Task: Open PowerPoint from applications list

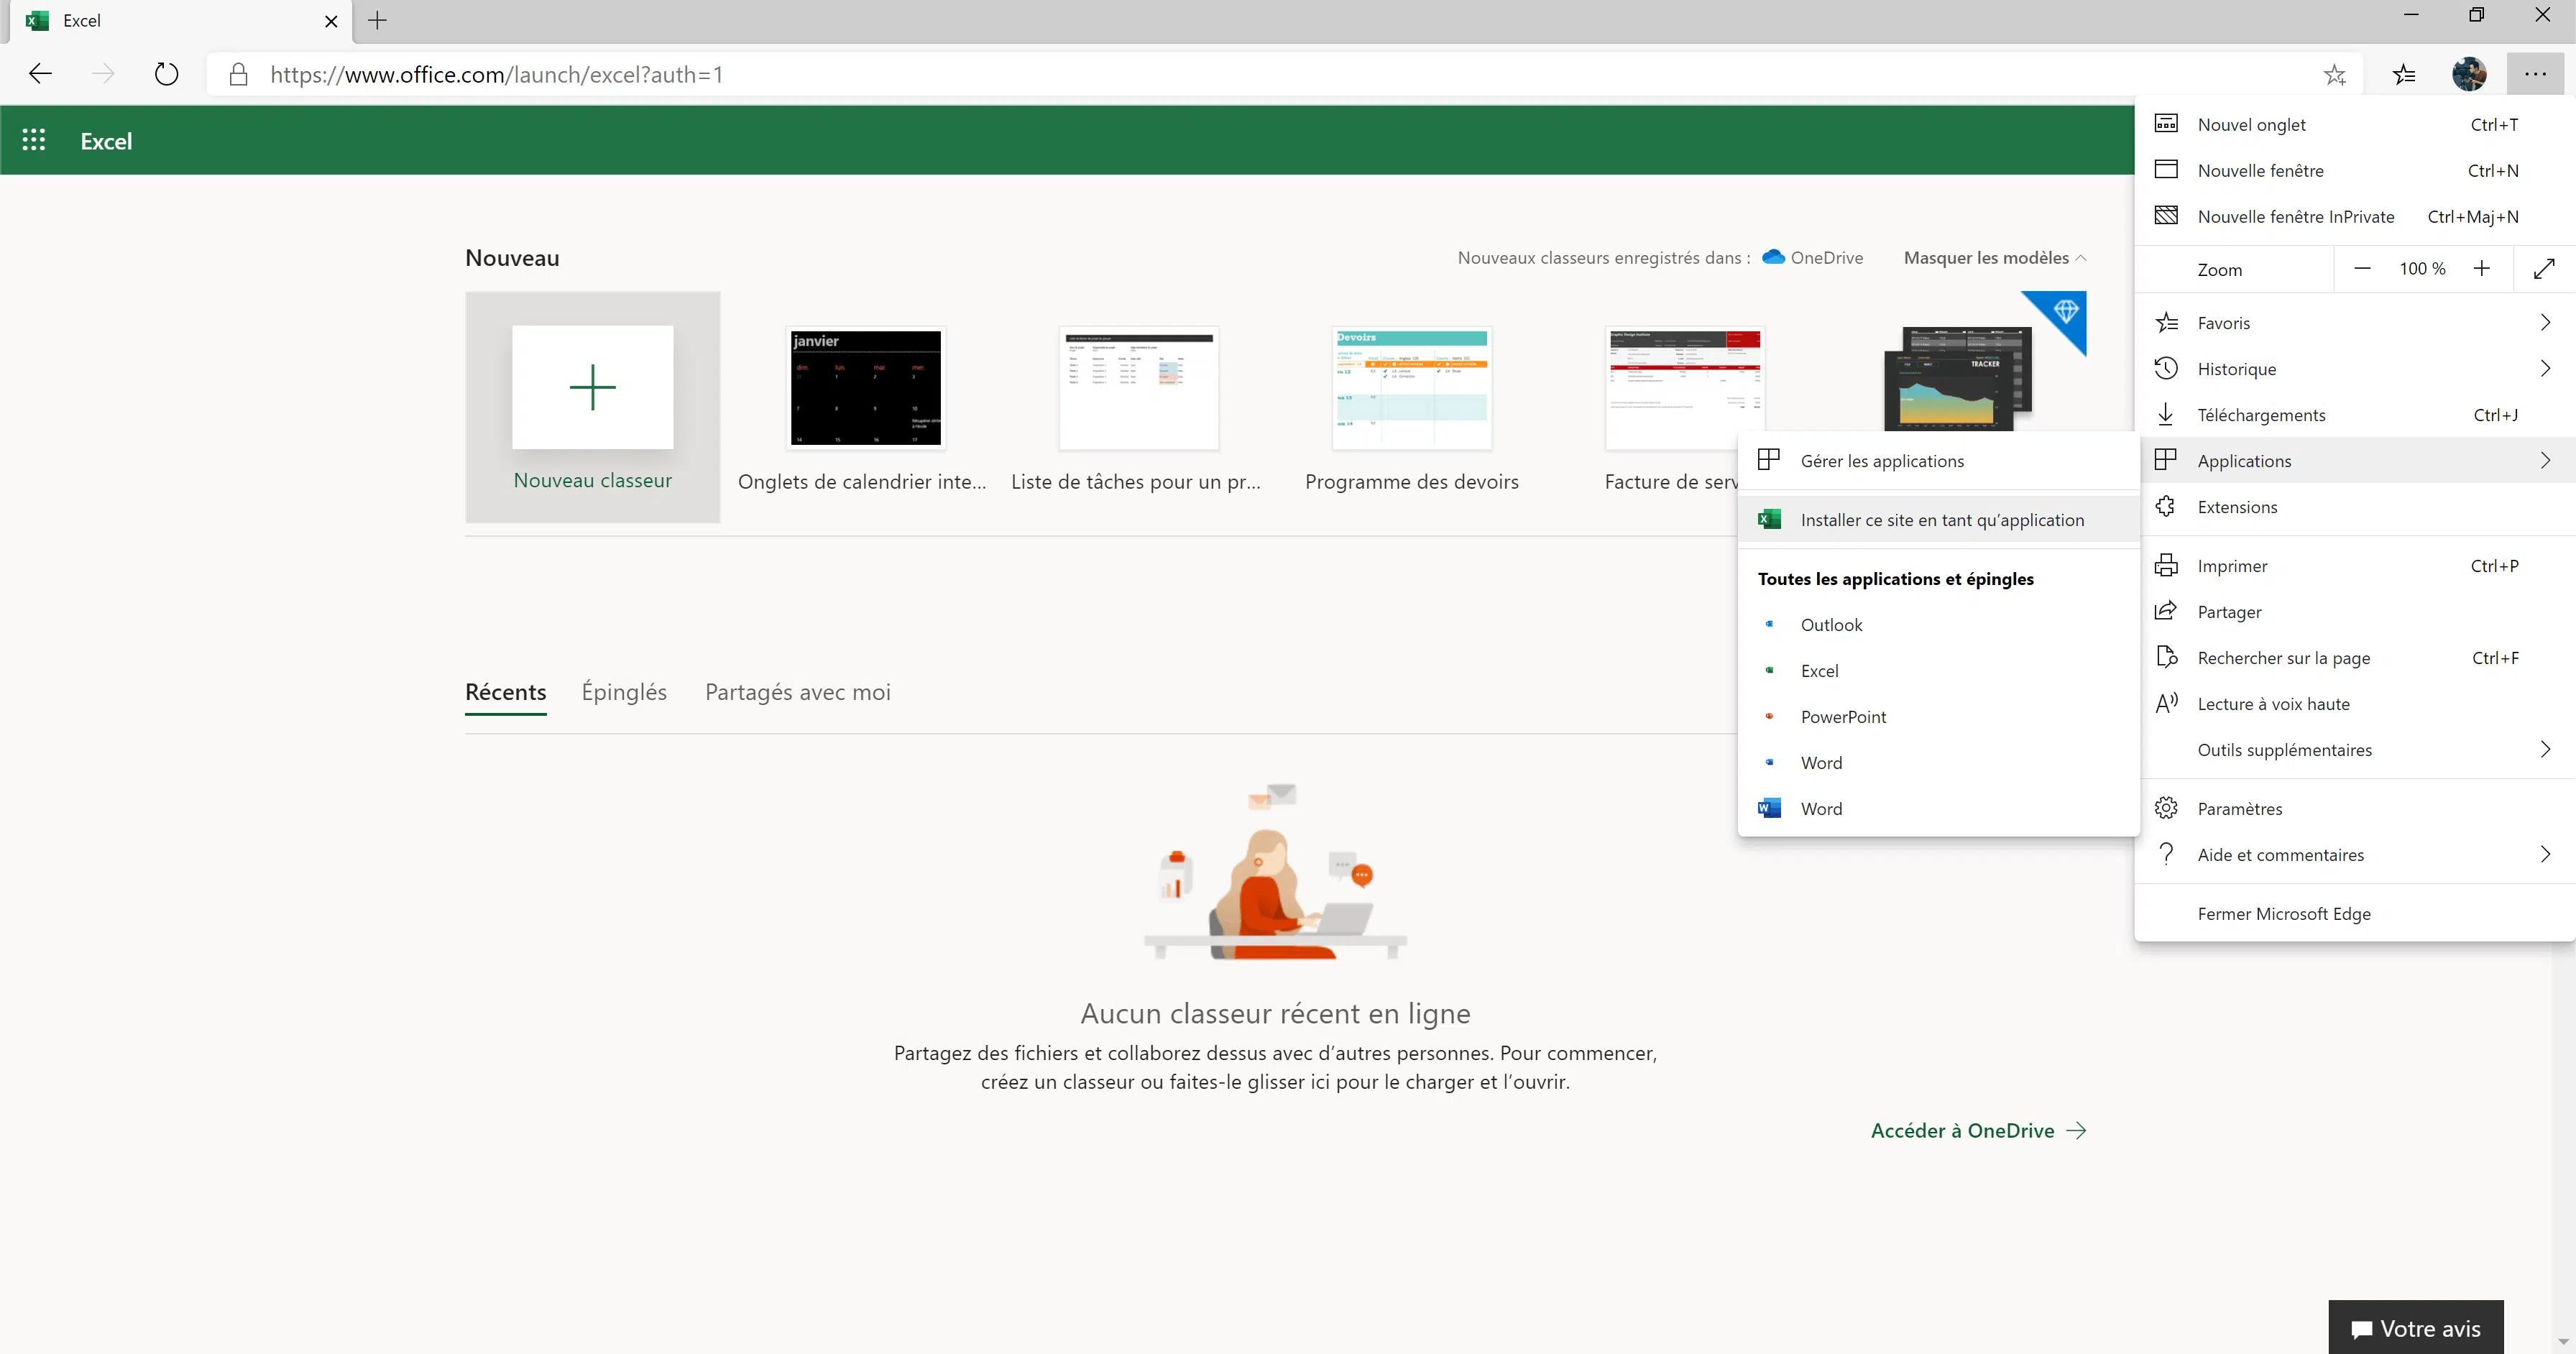Action: pyautogui.click(x=1938, y=716)
